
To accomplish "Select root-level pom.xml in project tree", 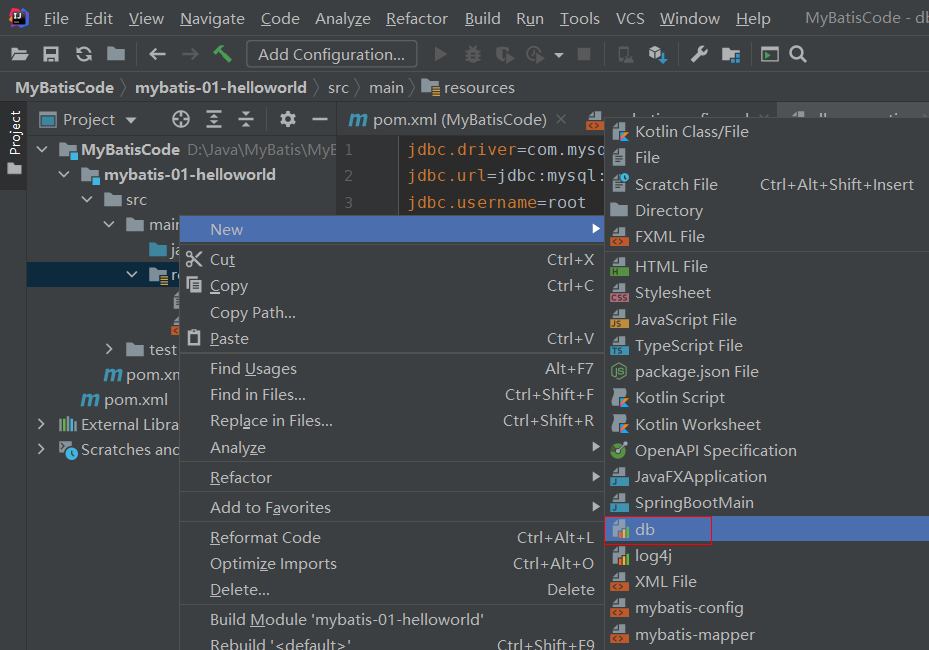I will click(x=124, y=400).
